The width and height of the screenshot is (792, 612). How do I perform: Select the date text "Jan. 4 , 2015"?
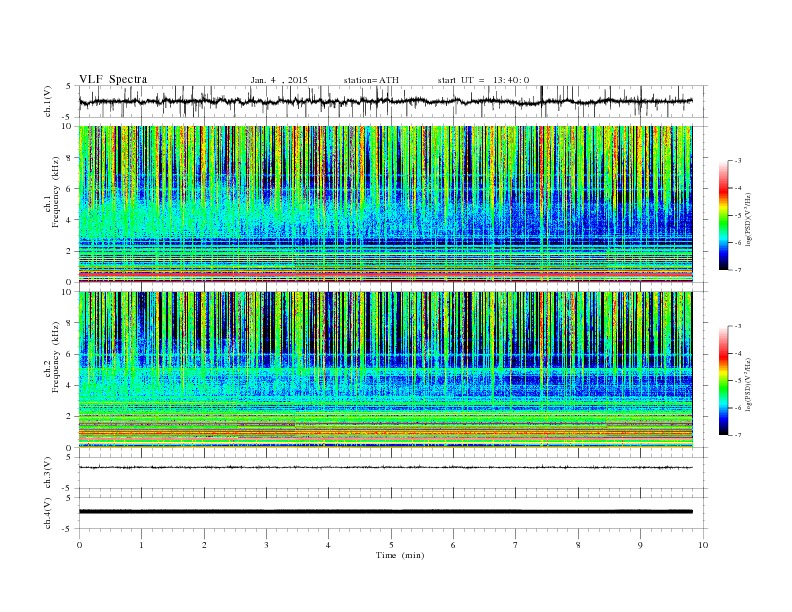[x=279, y=80]
